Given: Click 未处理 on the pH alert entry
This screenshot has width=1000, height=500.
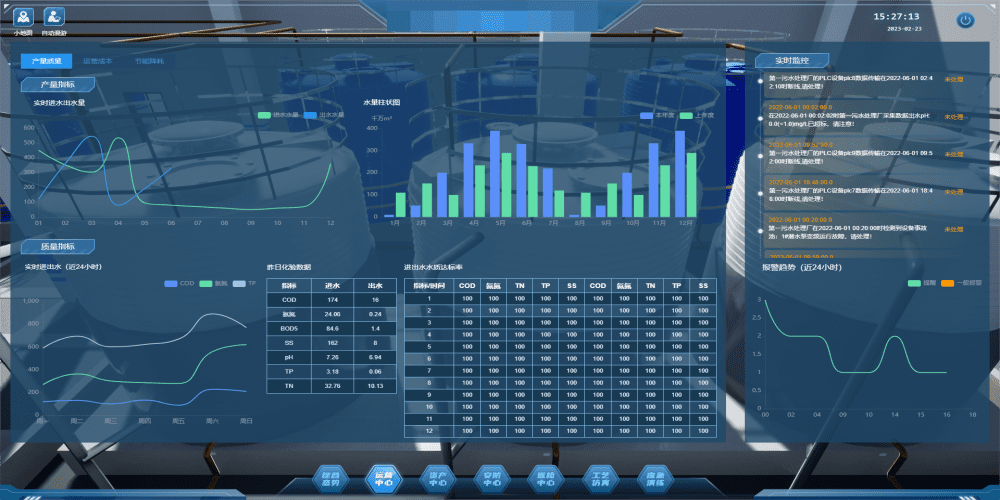Looking at the screenshot, I should (953, 116).
